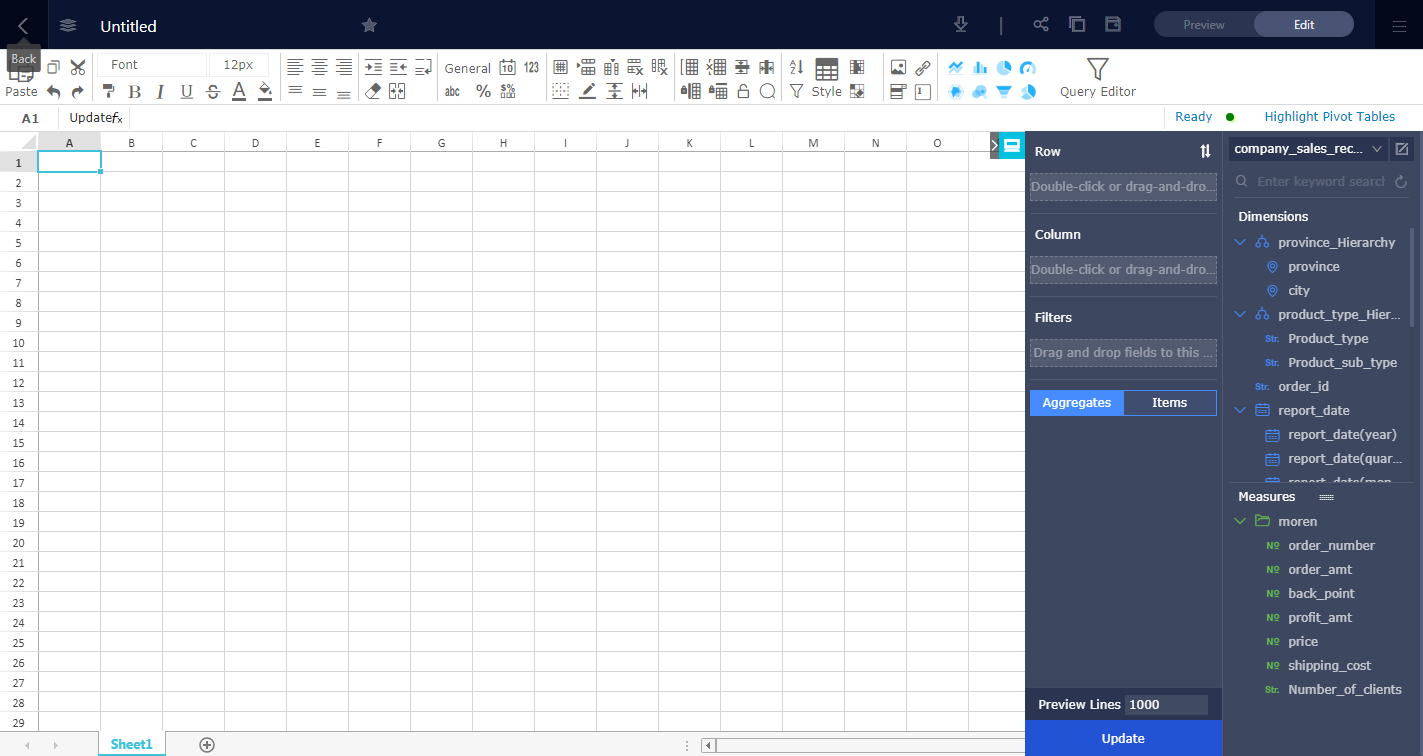Screen dimensions: 1423x756
Task: Collapse the province_Hierarchy tree node
Action: [x=1240, y=242]
